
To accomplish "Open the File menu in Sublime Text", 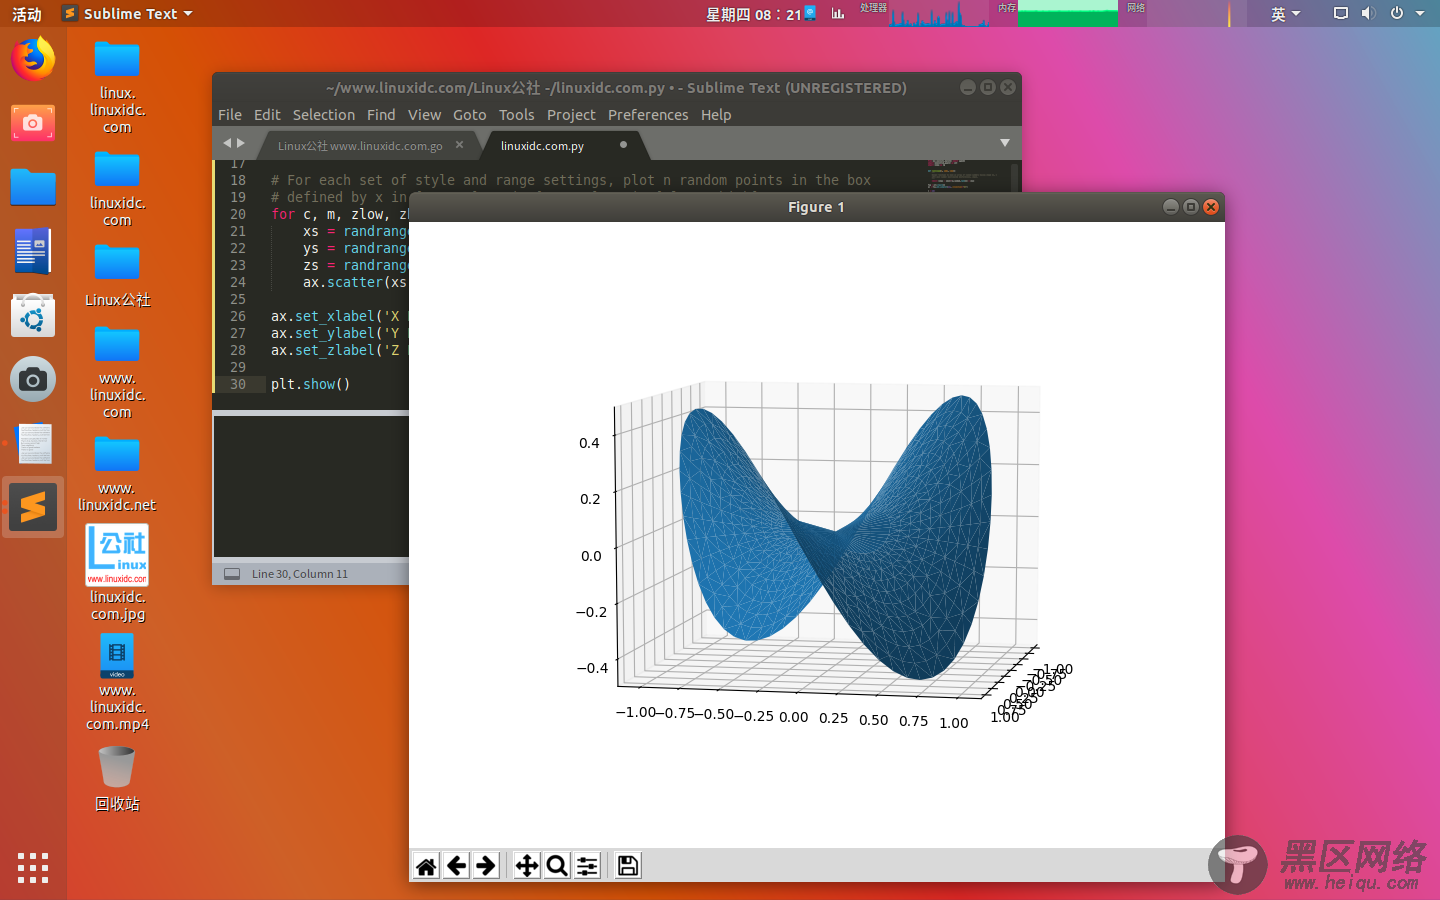I will 230,115.
